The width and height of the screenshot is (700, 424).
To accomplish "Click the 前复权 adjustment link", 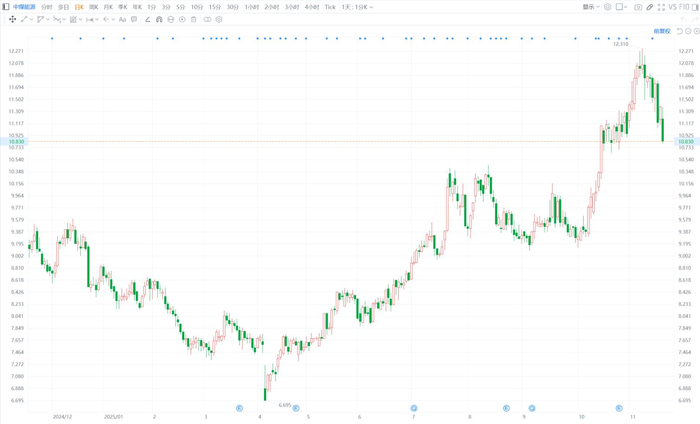I will click(x=662, y=31).
